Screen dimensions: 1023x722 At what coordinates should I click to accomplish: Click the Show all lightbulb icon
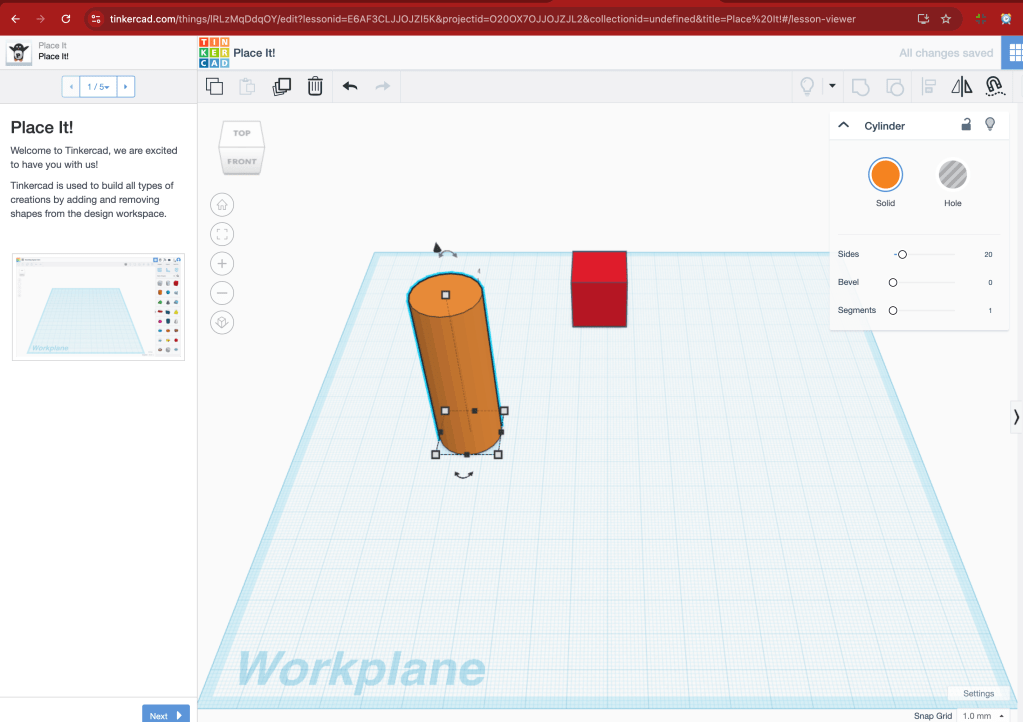tap(807, 86)
